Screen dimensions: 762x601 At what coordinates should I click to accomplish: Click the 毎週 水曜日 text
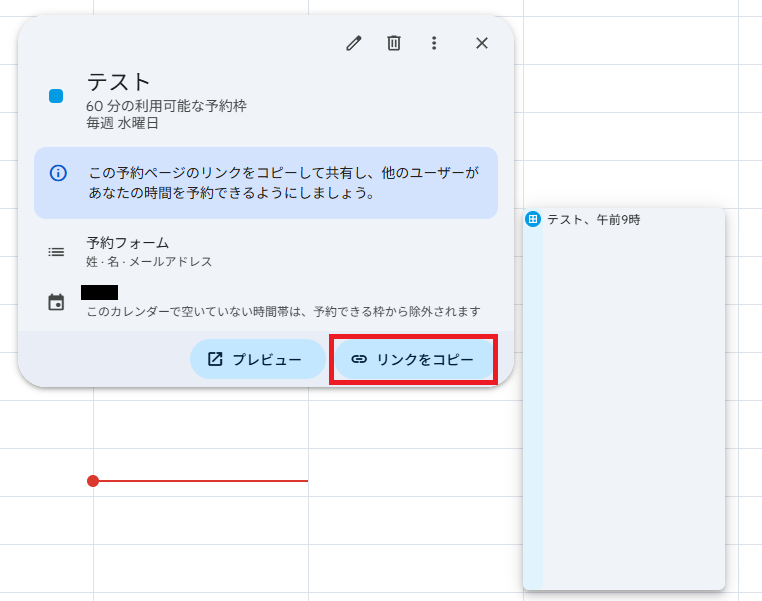pyautogui.click(x=122, y=123)
